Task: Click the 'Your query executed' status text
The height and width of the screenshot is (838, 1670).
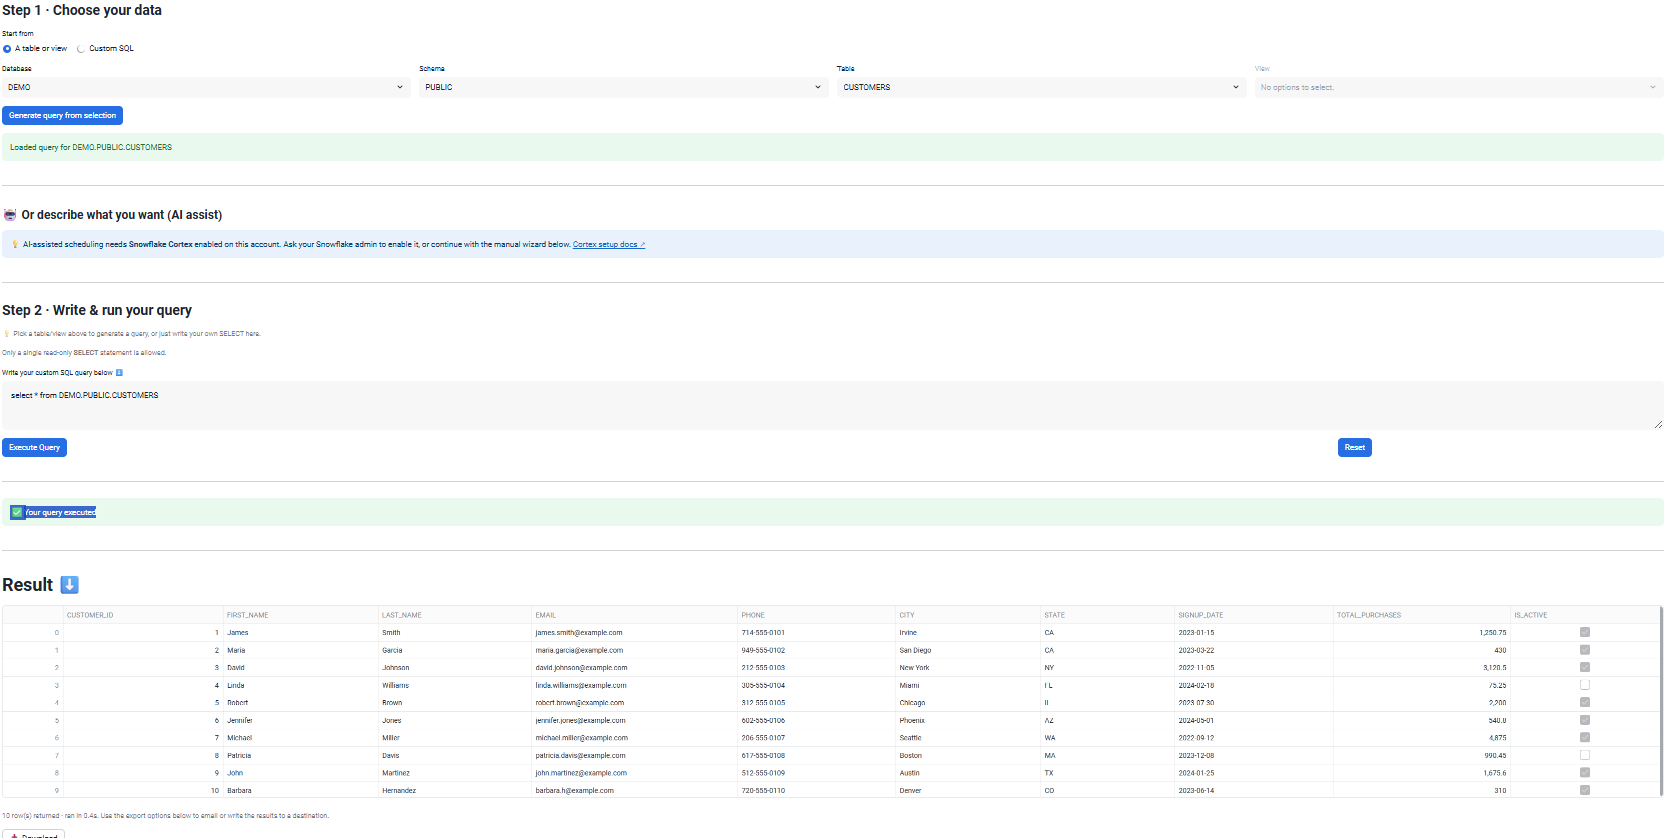Action: point(60,512)
